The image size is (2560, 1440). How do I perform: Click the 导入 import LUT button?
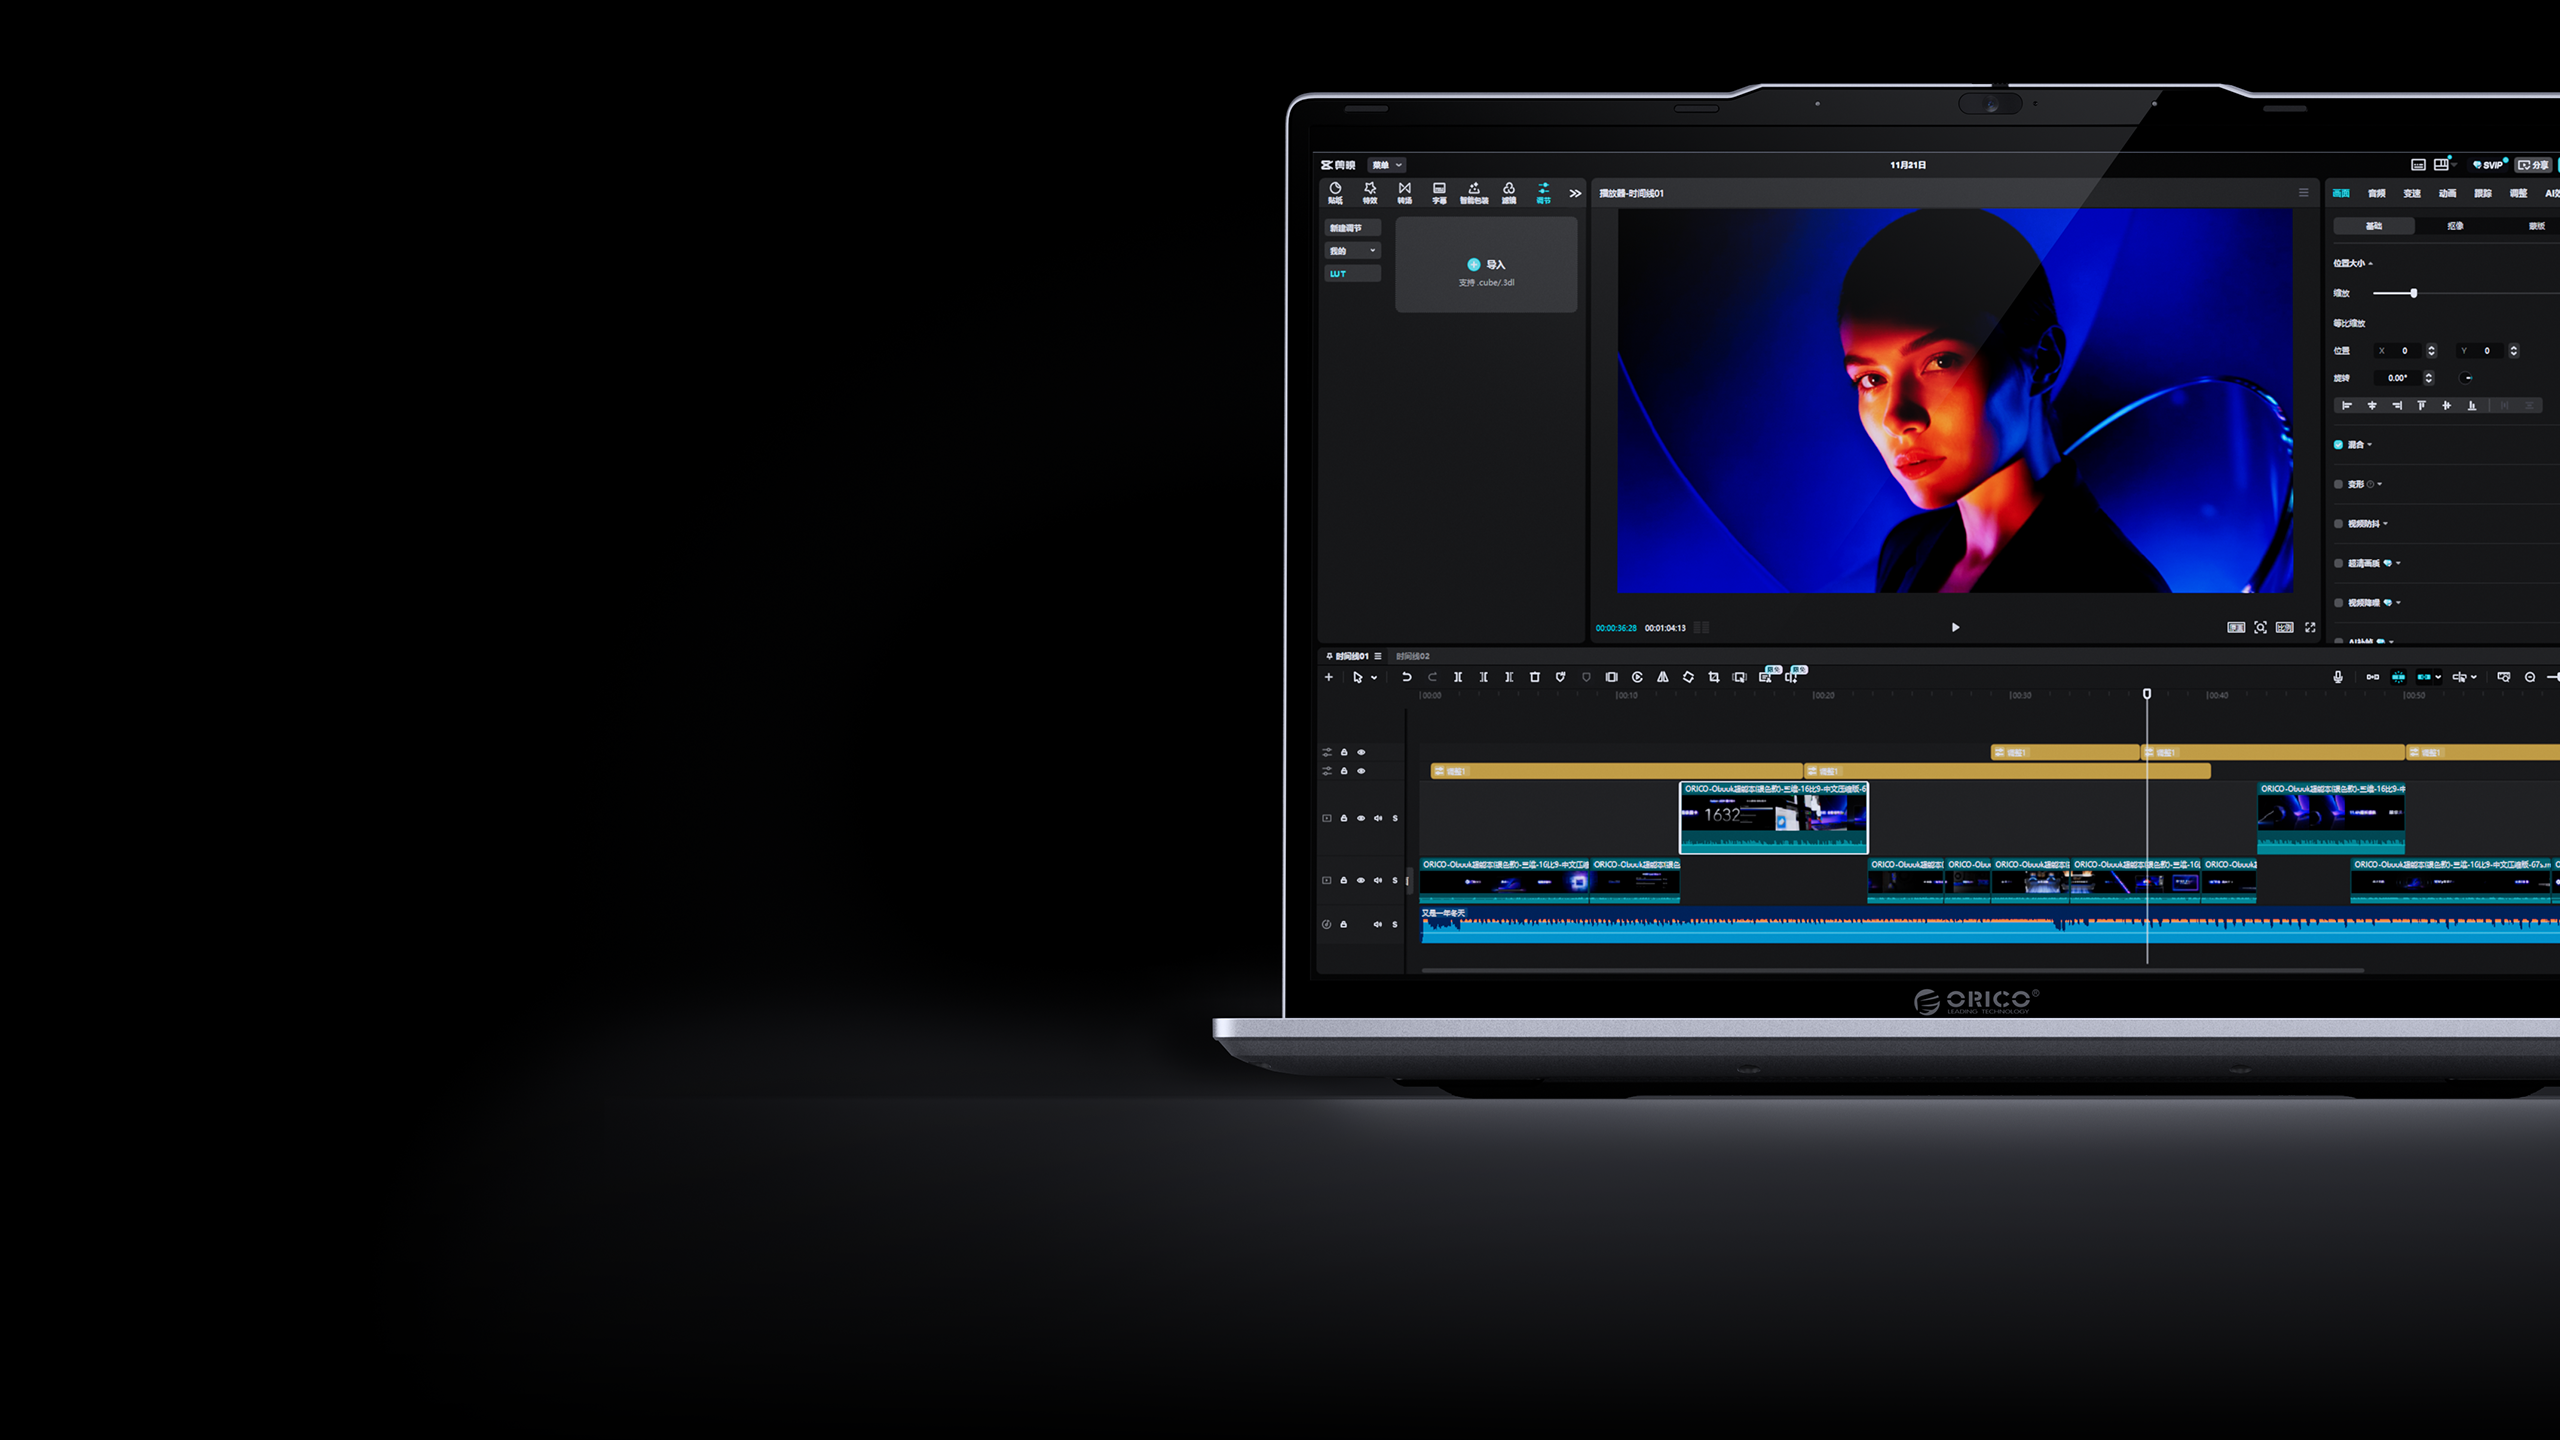tap(1486, 265)
